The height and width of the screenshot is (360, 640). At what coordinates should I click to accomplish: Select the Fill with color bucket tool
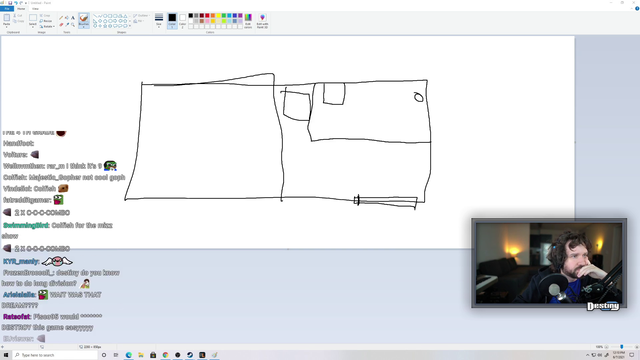[67, 18]
